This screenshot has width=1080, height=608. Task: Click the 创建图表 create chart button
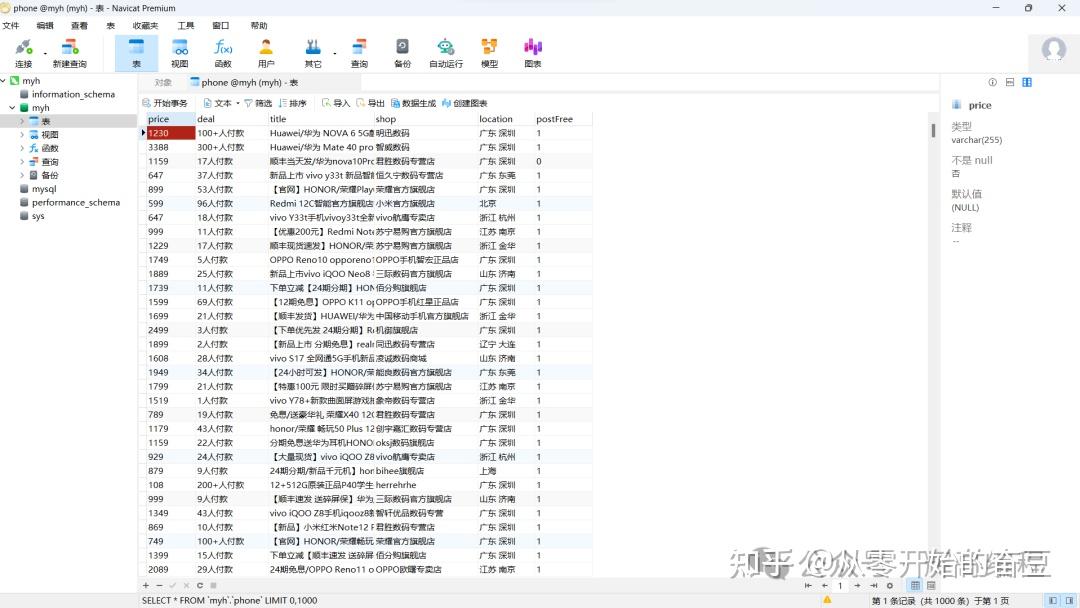click(465, 103)
